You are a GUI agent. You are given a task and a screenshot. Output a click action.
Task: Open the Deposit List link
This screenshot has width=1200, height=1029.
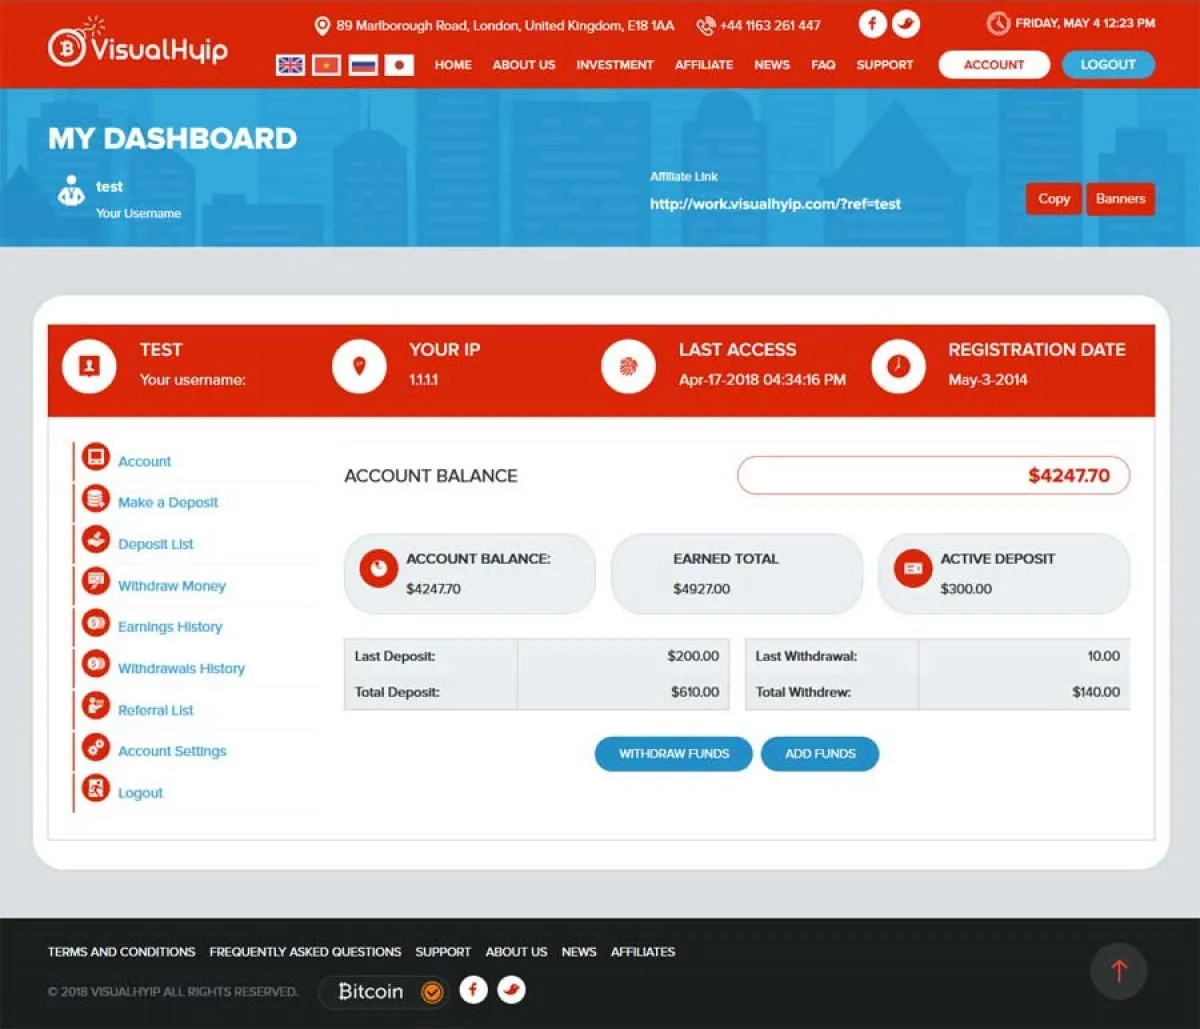point(156,544)
